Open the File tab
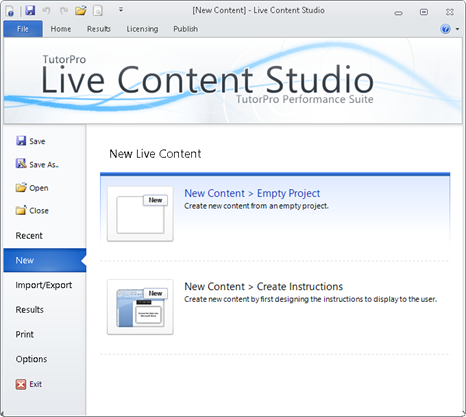466x417 pixels. (23, 29)
